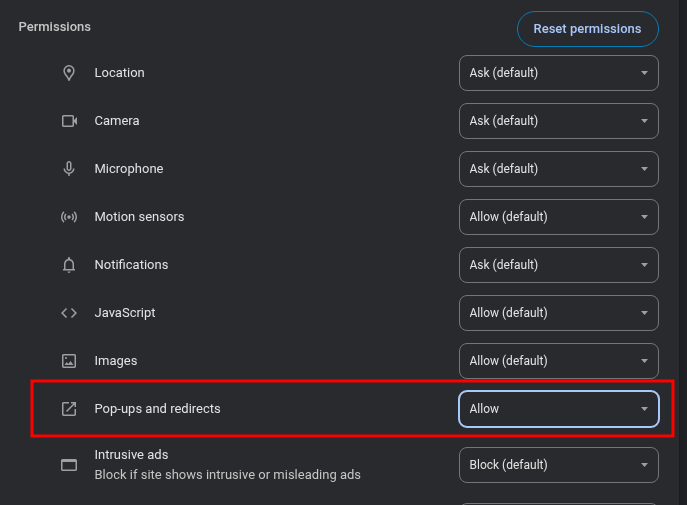Open the Notifications permission dropdown
The image size is (687, 505).
558,265
